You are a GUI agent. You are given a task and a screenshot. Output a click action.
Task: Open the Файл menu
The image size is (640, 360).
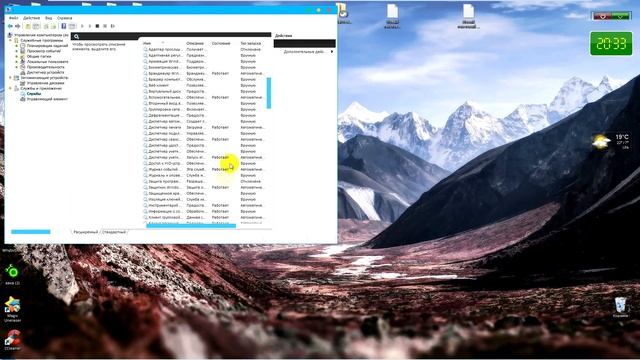point(13,18)
